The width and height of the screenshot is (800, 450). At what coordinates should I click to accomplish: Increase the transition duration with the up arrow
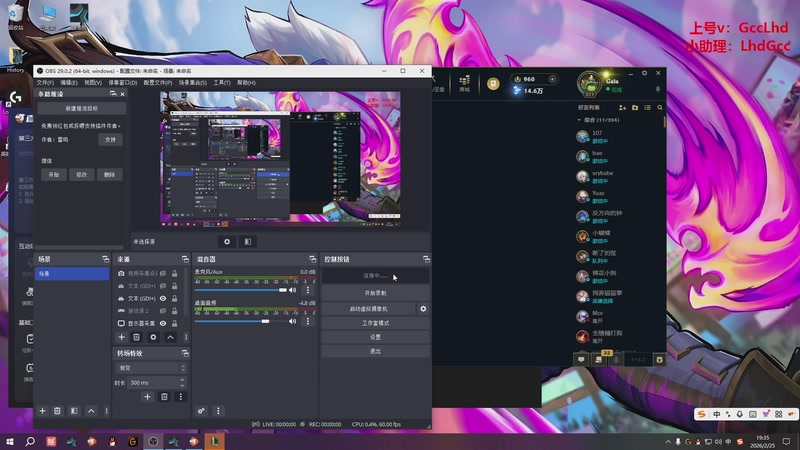(182, 380)
